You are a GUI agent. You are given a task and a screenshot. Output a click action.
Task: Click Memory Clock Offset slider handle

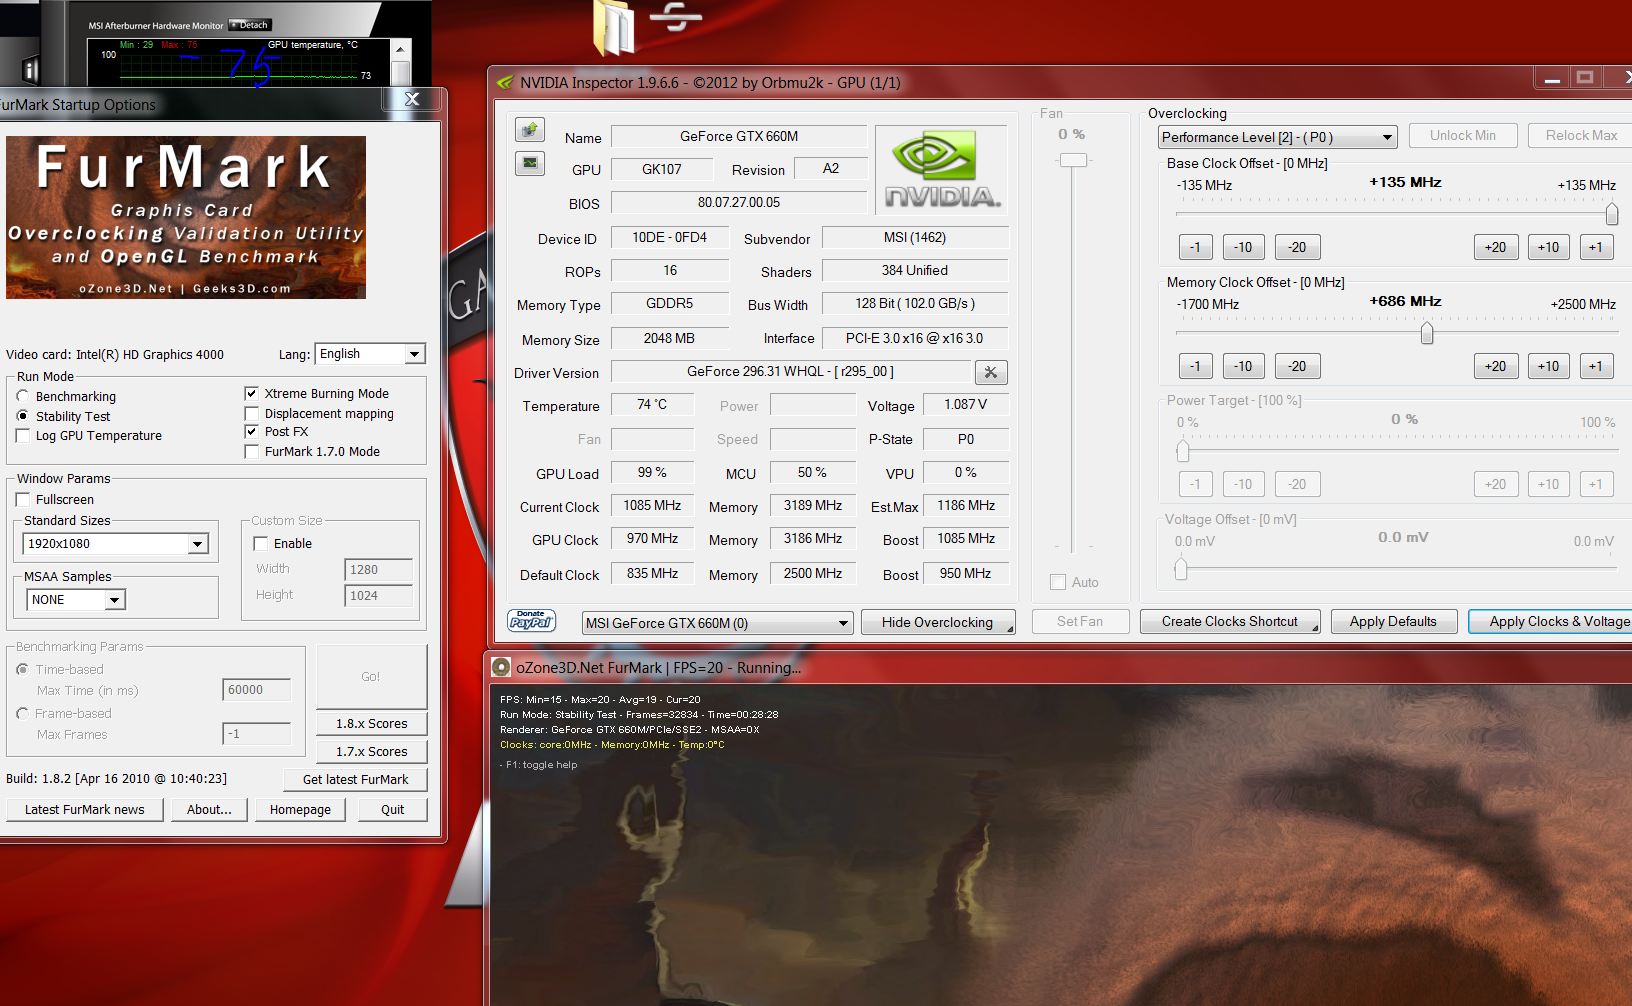[x=1427, y=333]
